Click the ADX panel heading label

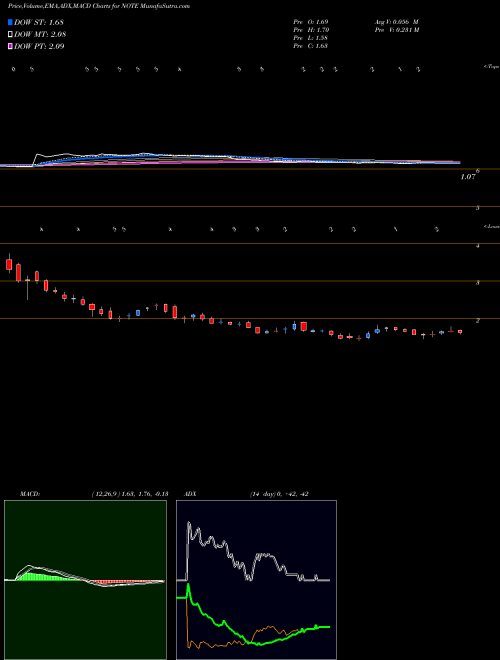coord(190,494)
